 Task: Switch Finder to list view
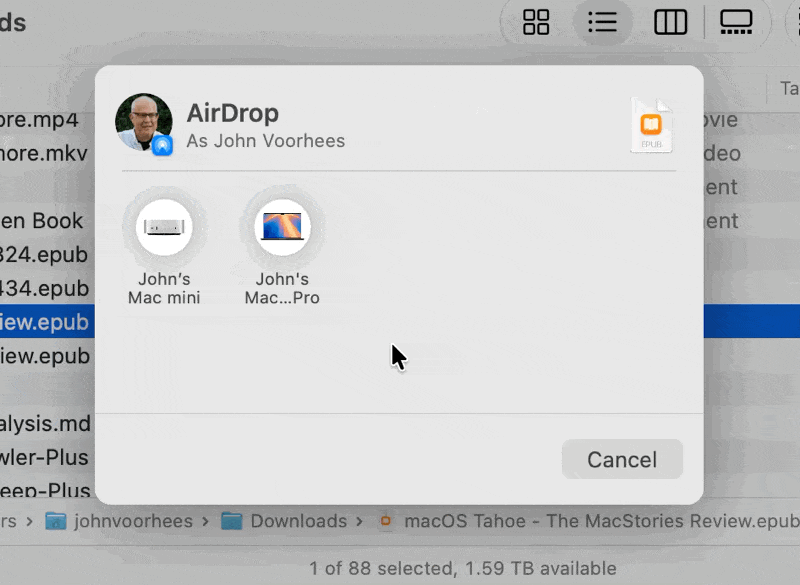[603, 22]
